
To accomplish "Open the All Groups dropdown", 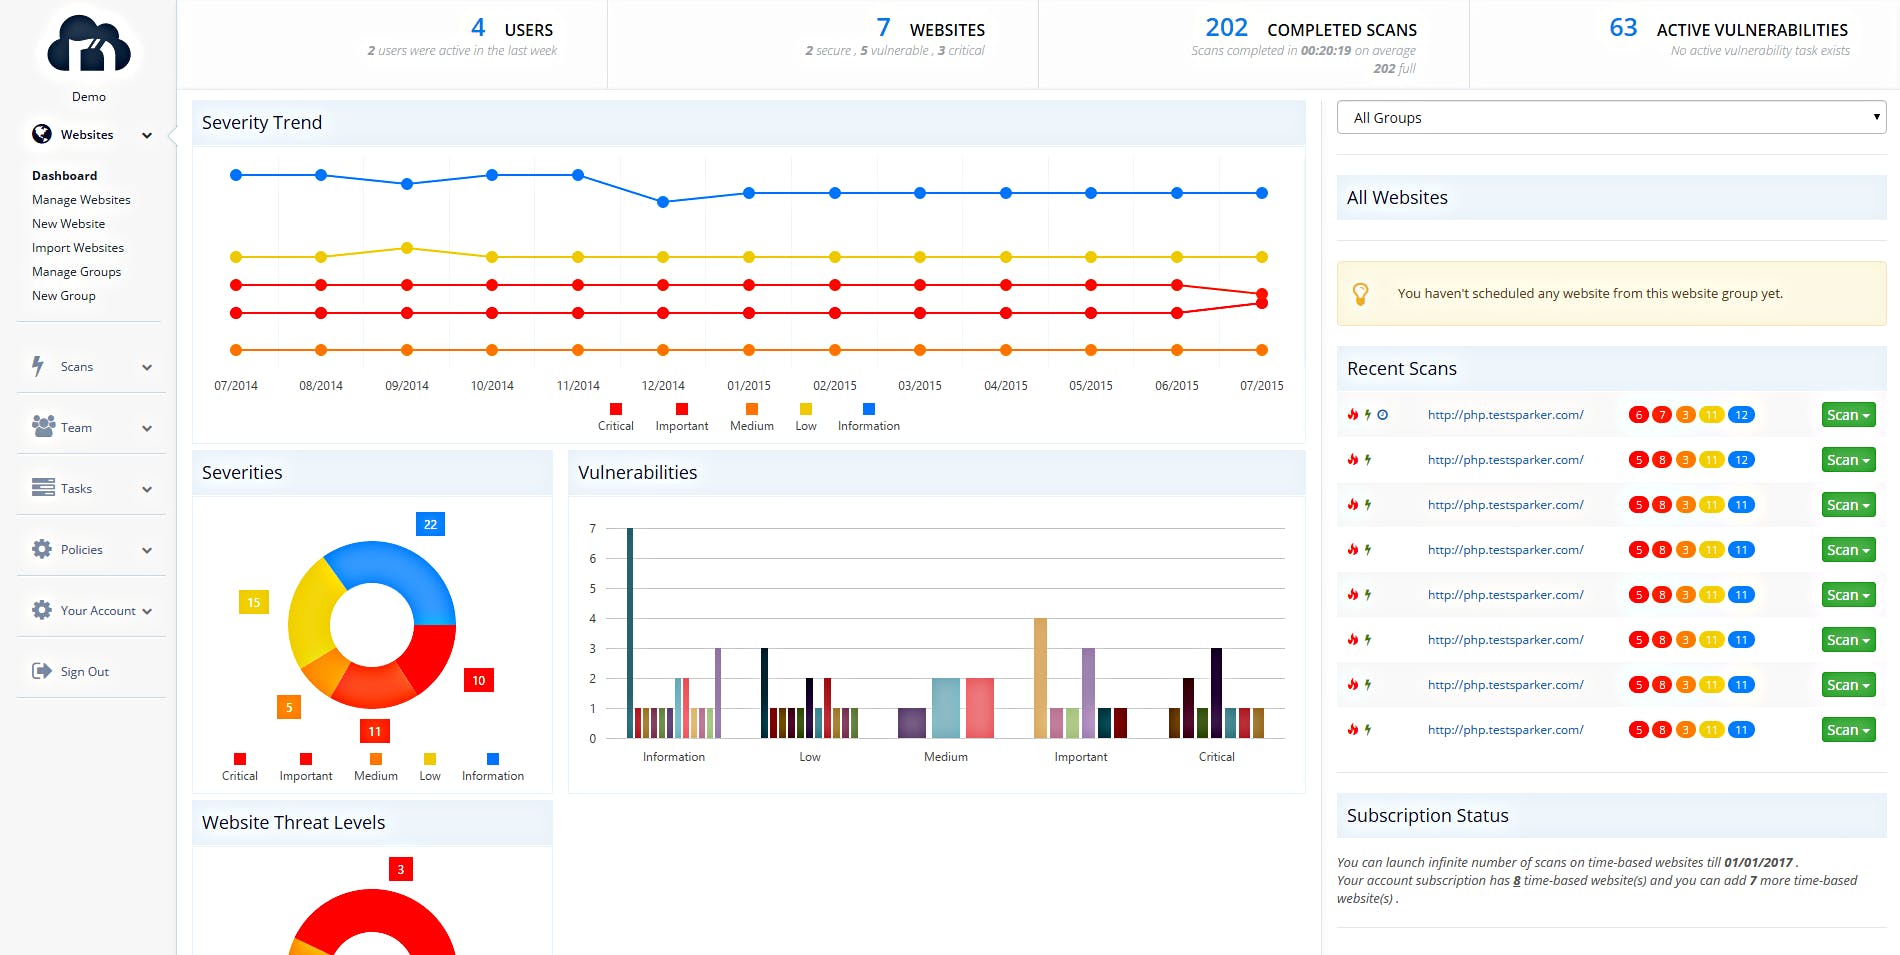I will point(1611,117).
